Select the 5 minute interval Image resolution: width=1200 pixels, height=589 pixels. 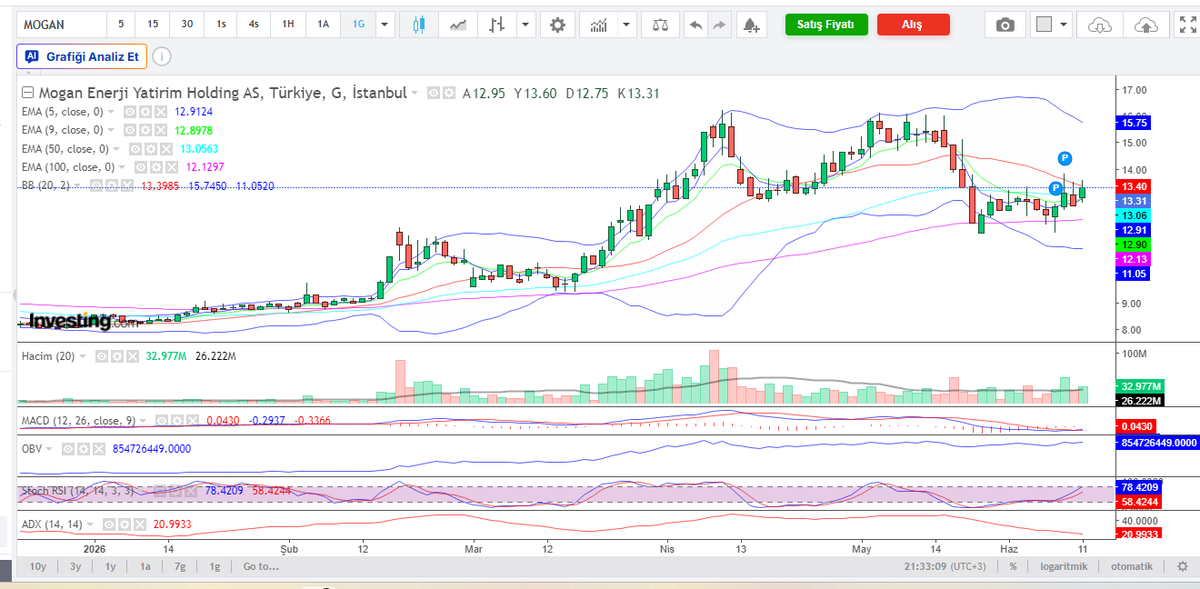coord(121,25)
